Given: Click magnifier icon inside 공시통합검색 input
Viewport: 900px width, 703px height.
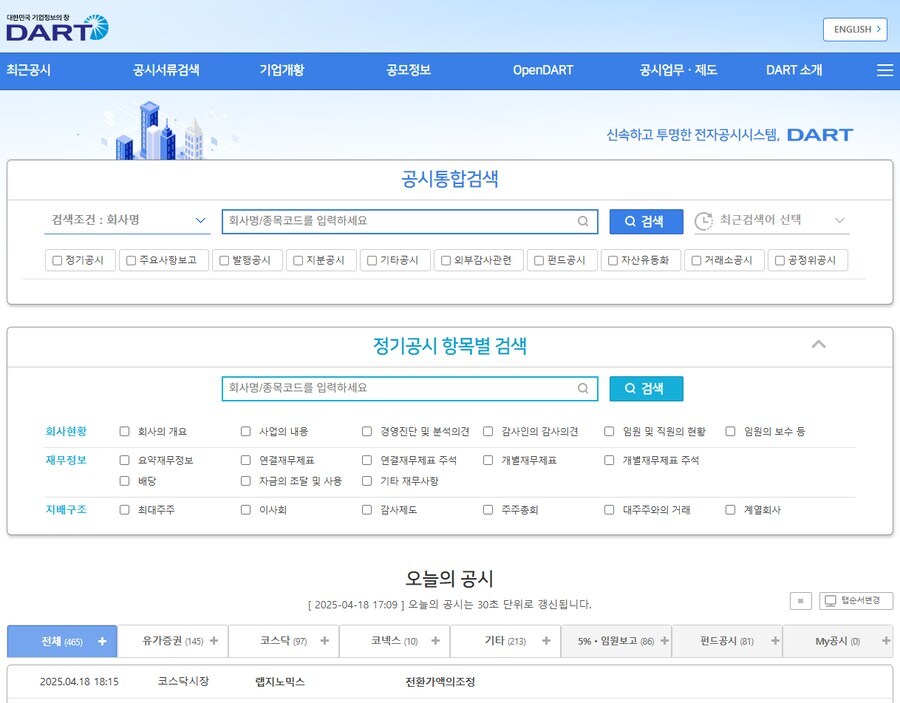Looking at the screenshot, I should pos(583,221).
